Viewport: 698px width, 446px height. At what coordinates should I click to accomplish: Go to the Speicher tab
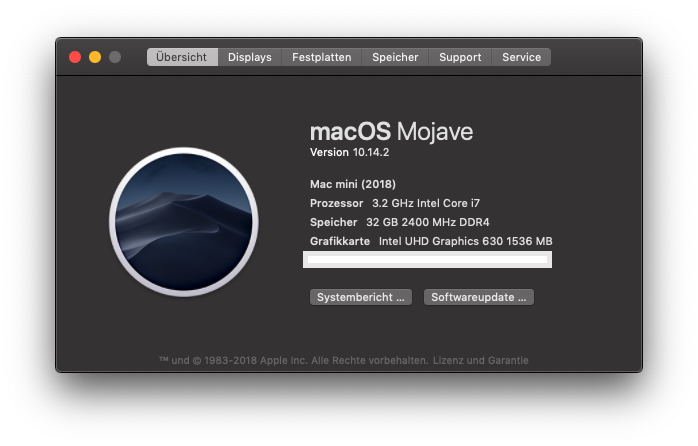pyautogui.click(x=395, y=57)
